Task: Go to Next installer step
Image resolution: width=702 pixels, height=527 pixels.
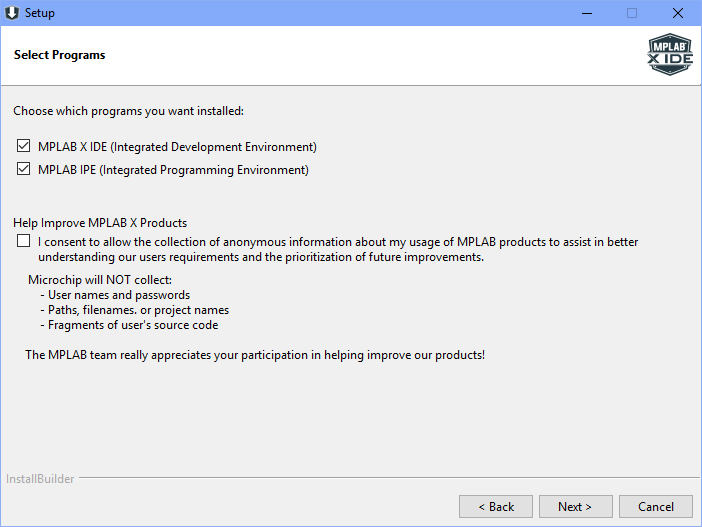Action: point(575,506)
